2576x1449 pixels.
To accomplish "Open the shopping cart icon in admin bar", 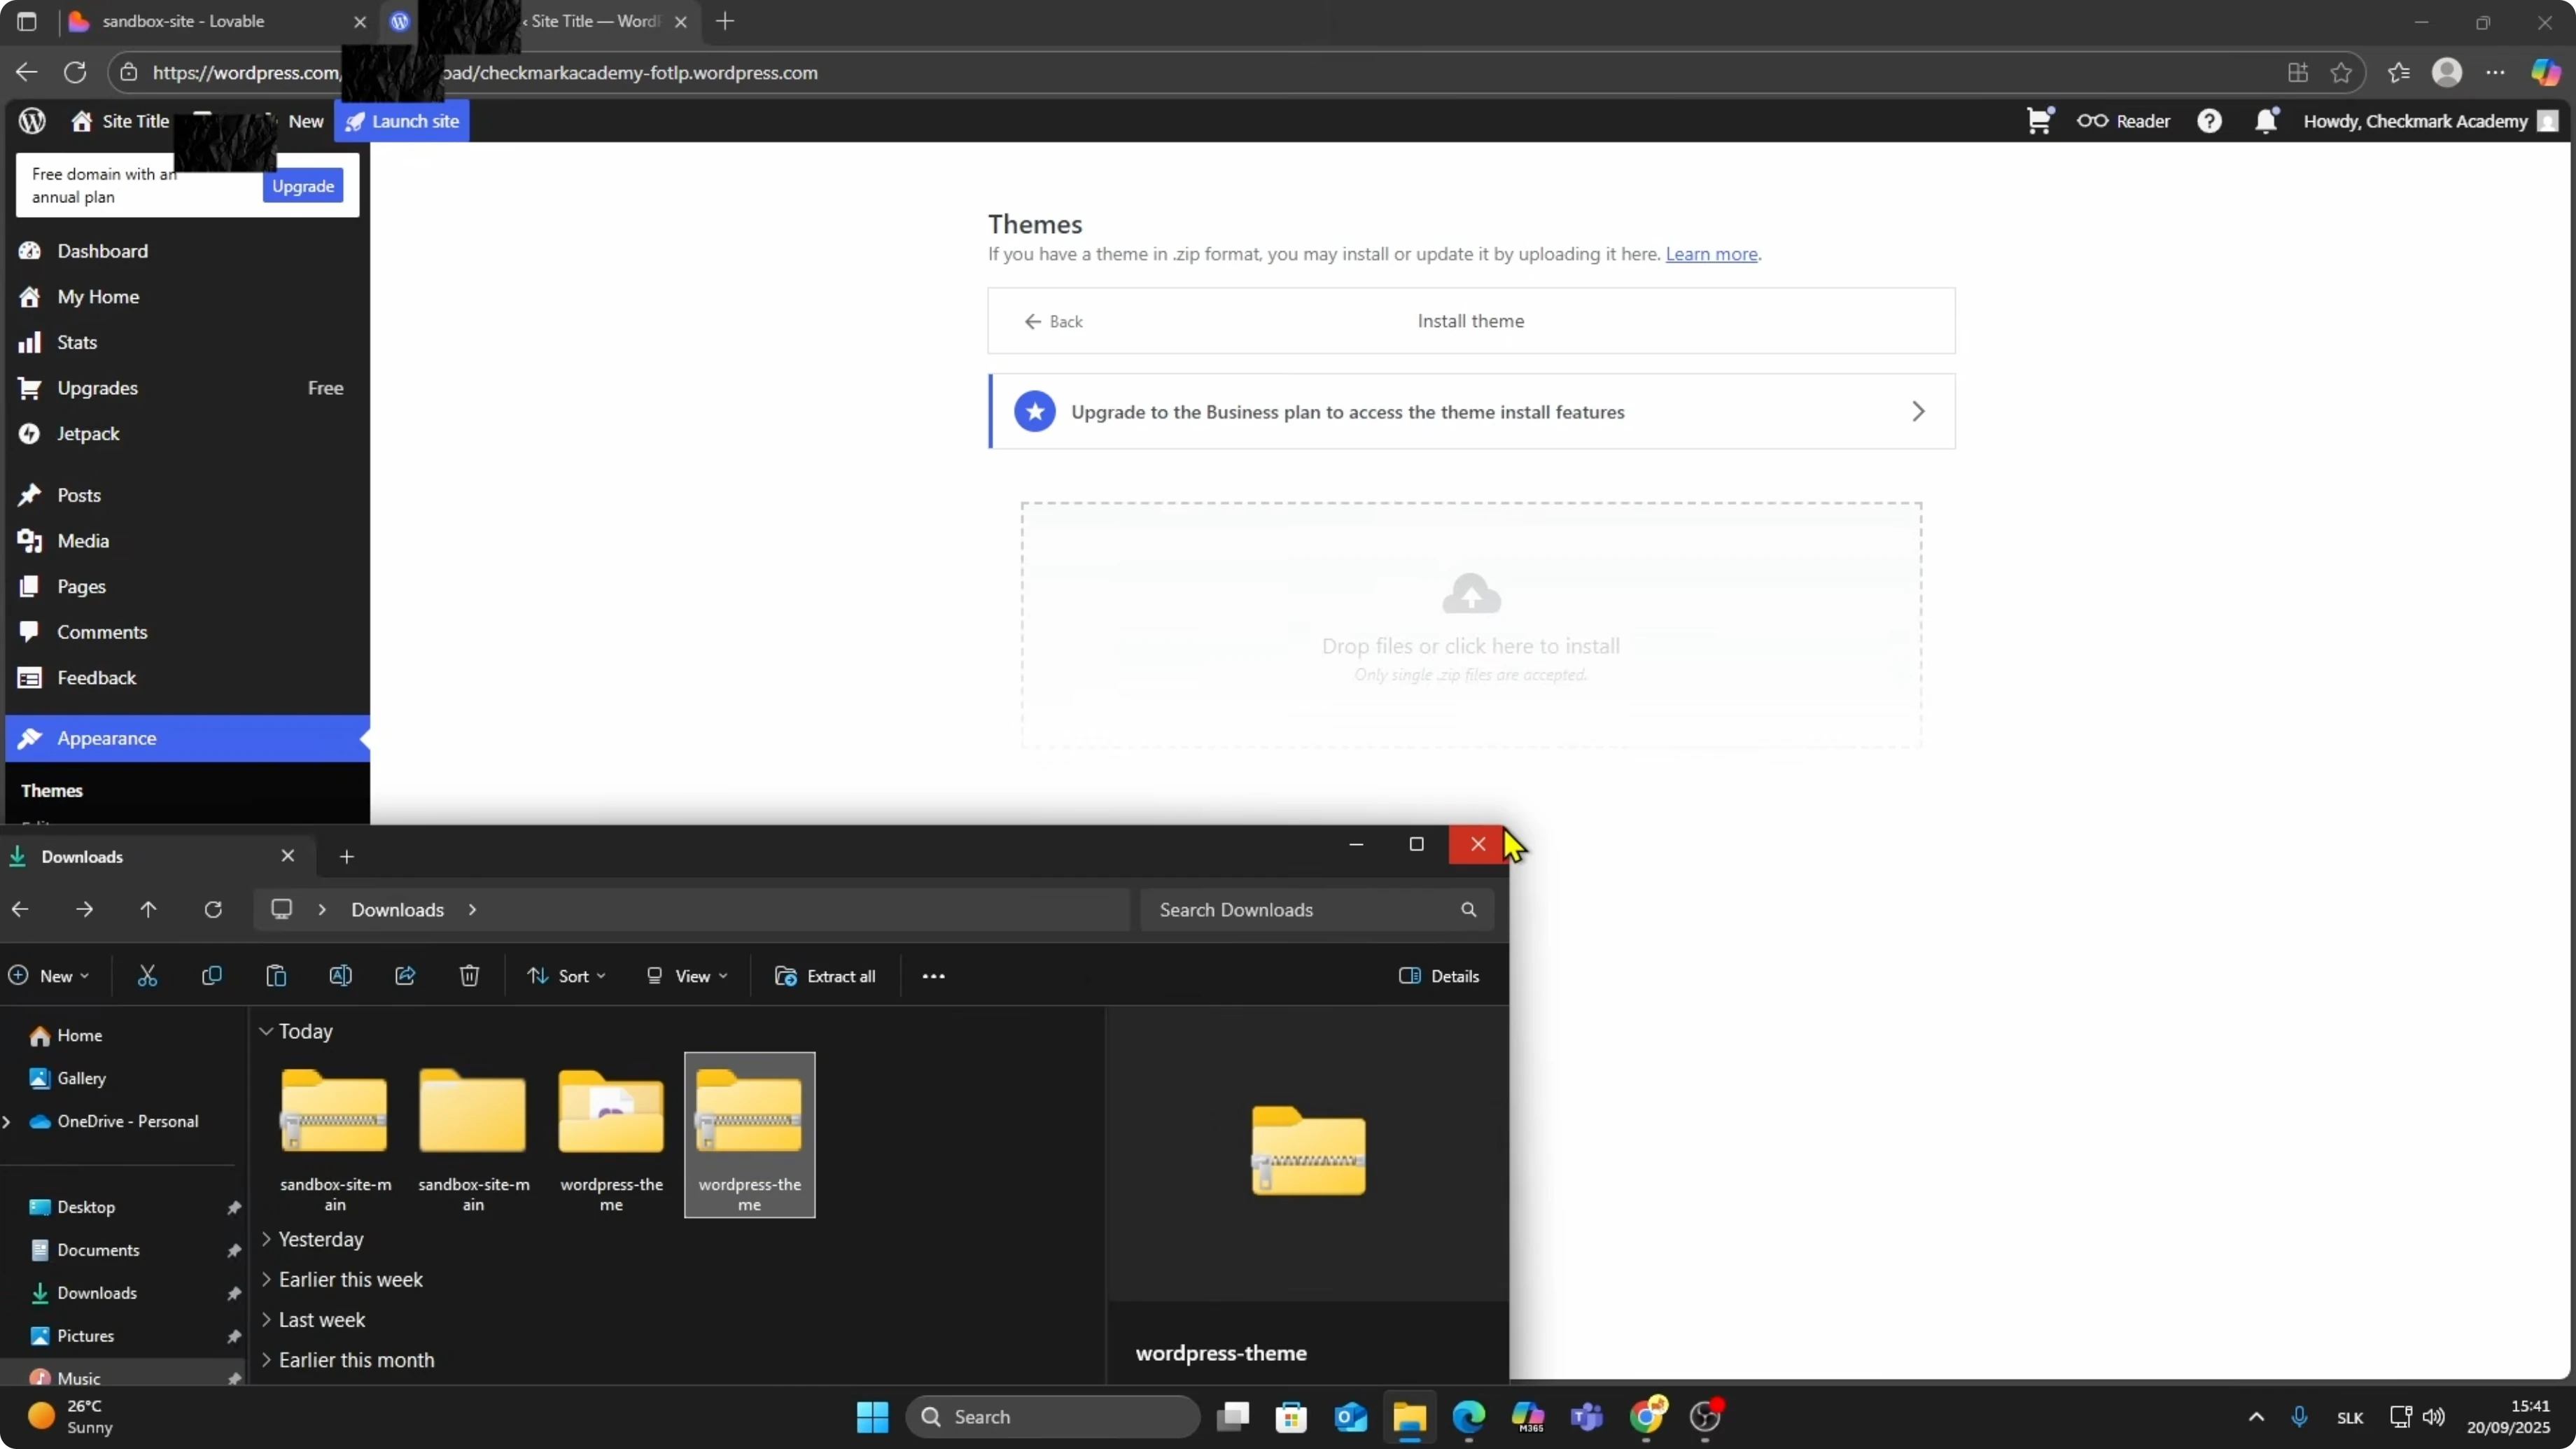I will 2039,121.
